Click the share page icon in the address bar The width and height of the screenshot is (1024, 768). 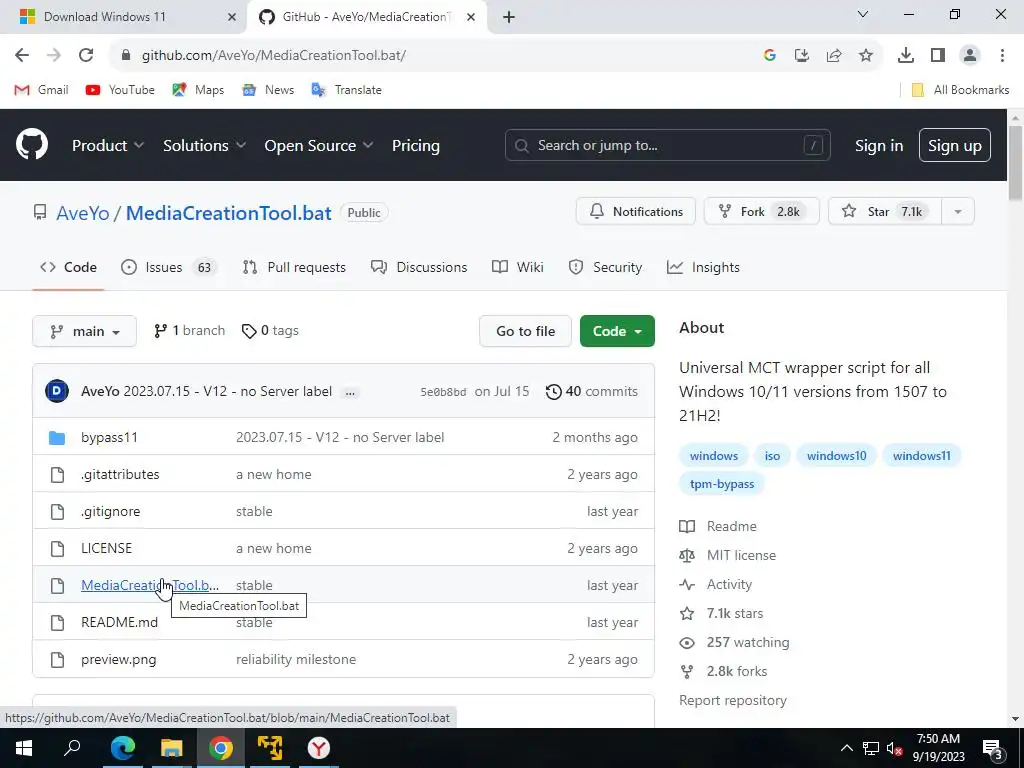tap(834, 56)
